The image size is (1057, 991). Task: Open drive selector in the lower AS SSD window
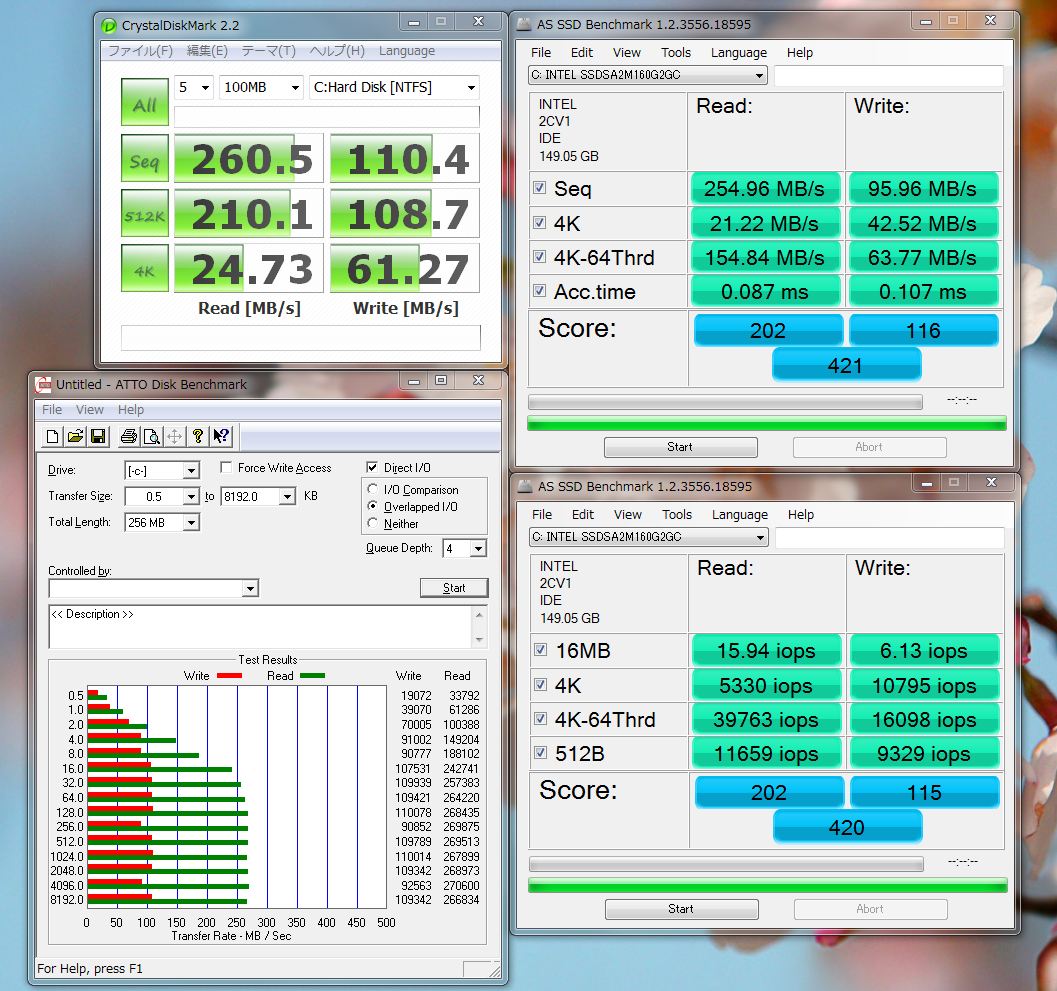[648, 537]
